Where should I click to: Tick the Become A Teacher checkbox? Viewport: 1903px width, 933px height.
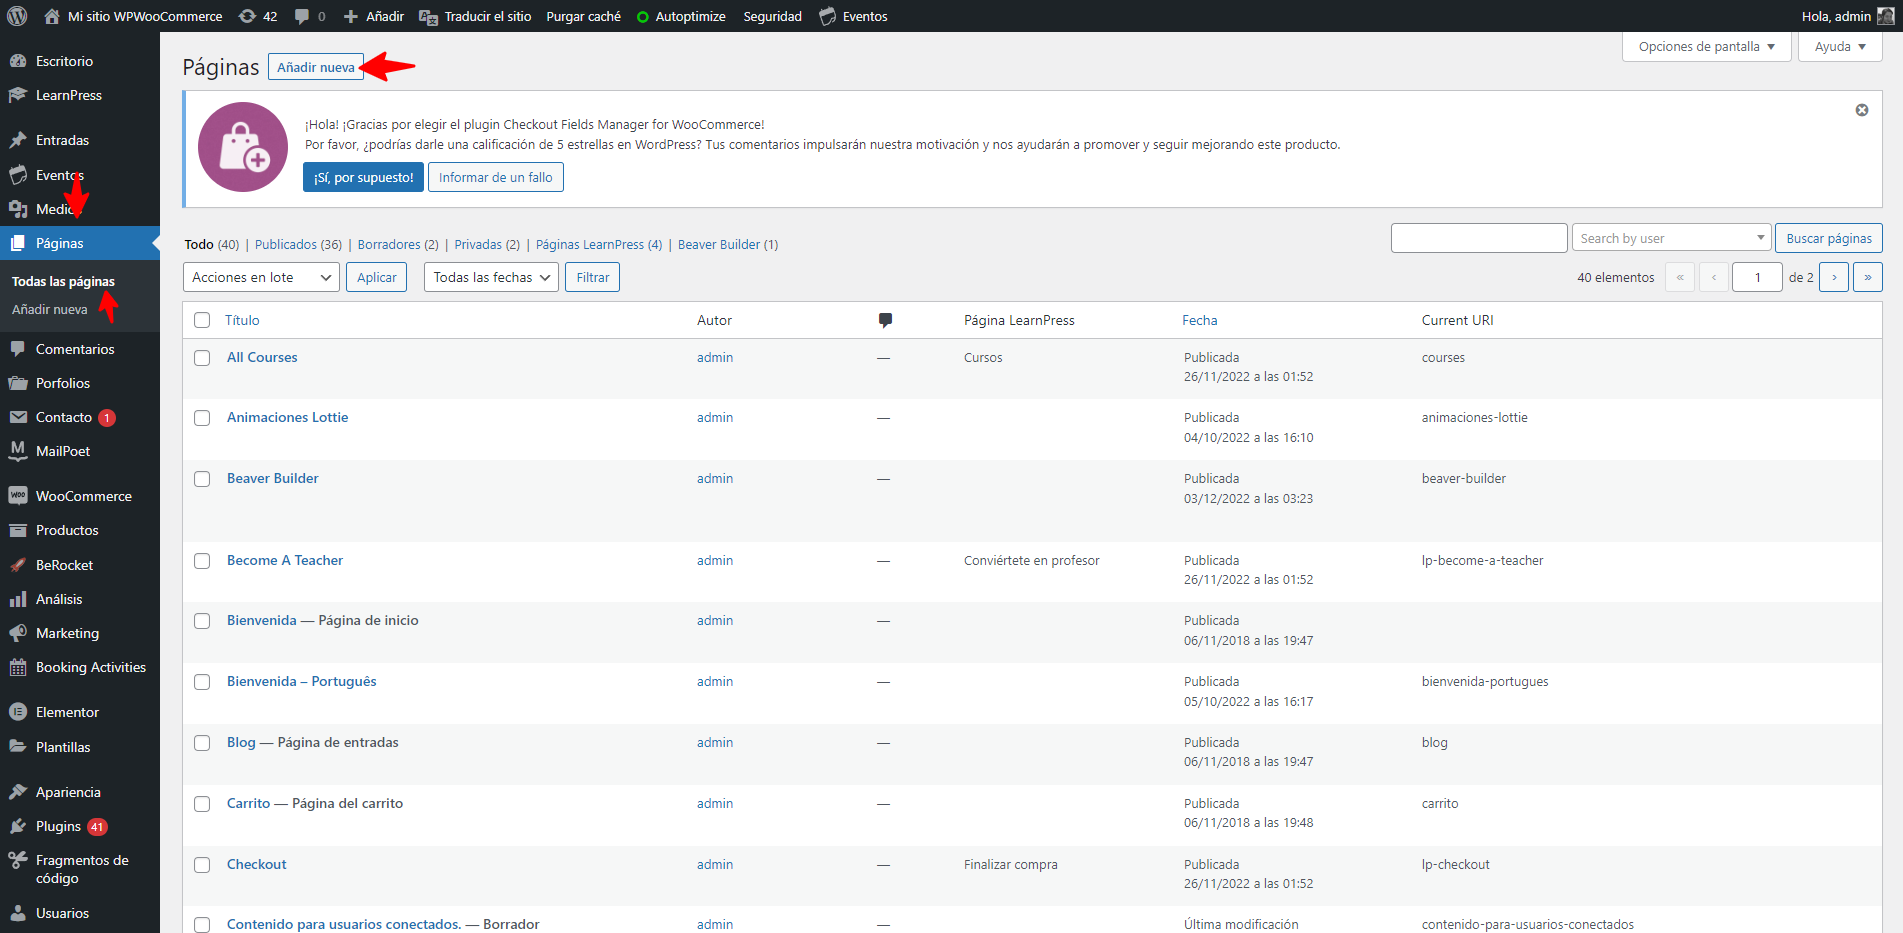point(202,561)
